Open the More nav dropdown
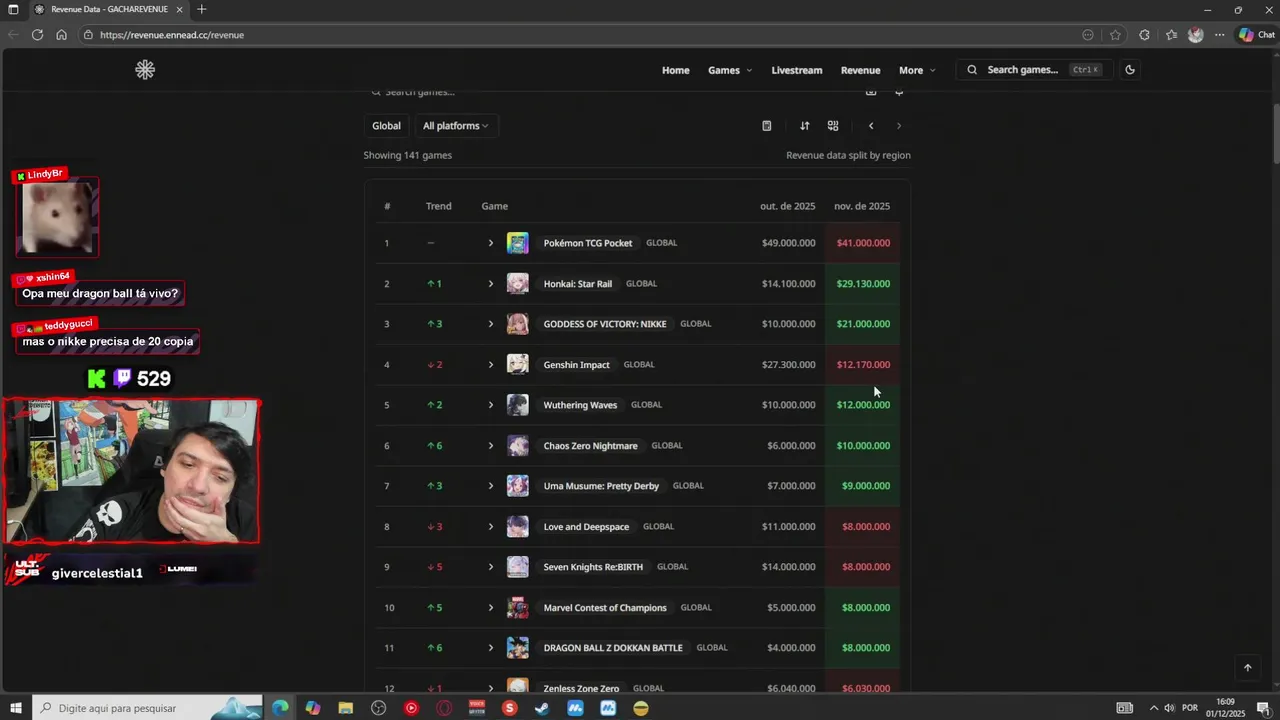 [x=917, y=70]
